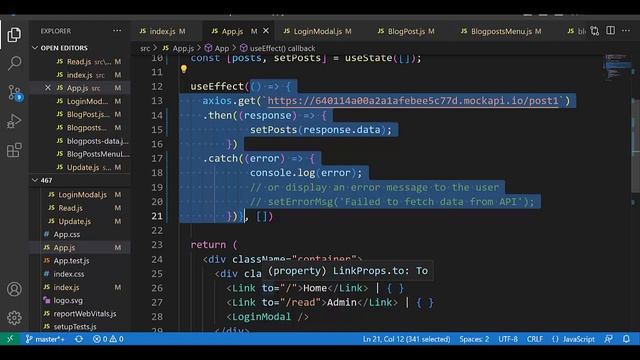The image size is (640, 360).
Task: Open the Accounts menu icon
Action: point(14,289)
